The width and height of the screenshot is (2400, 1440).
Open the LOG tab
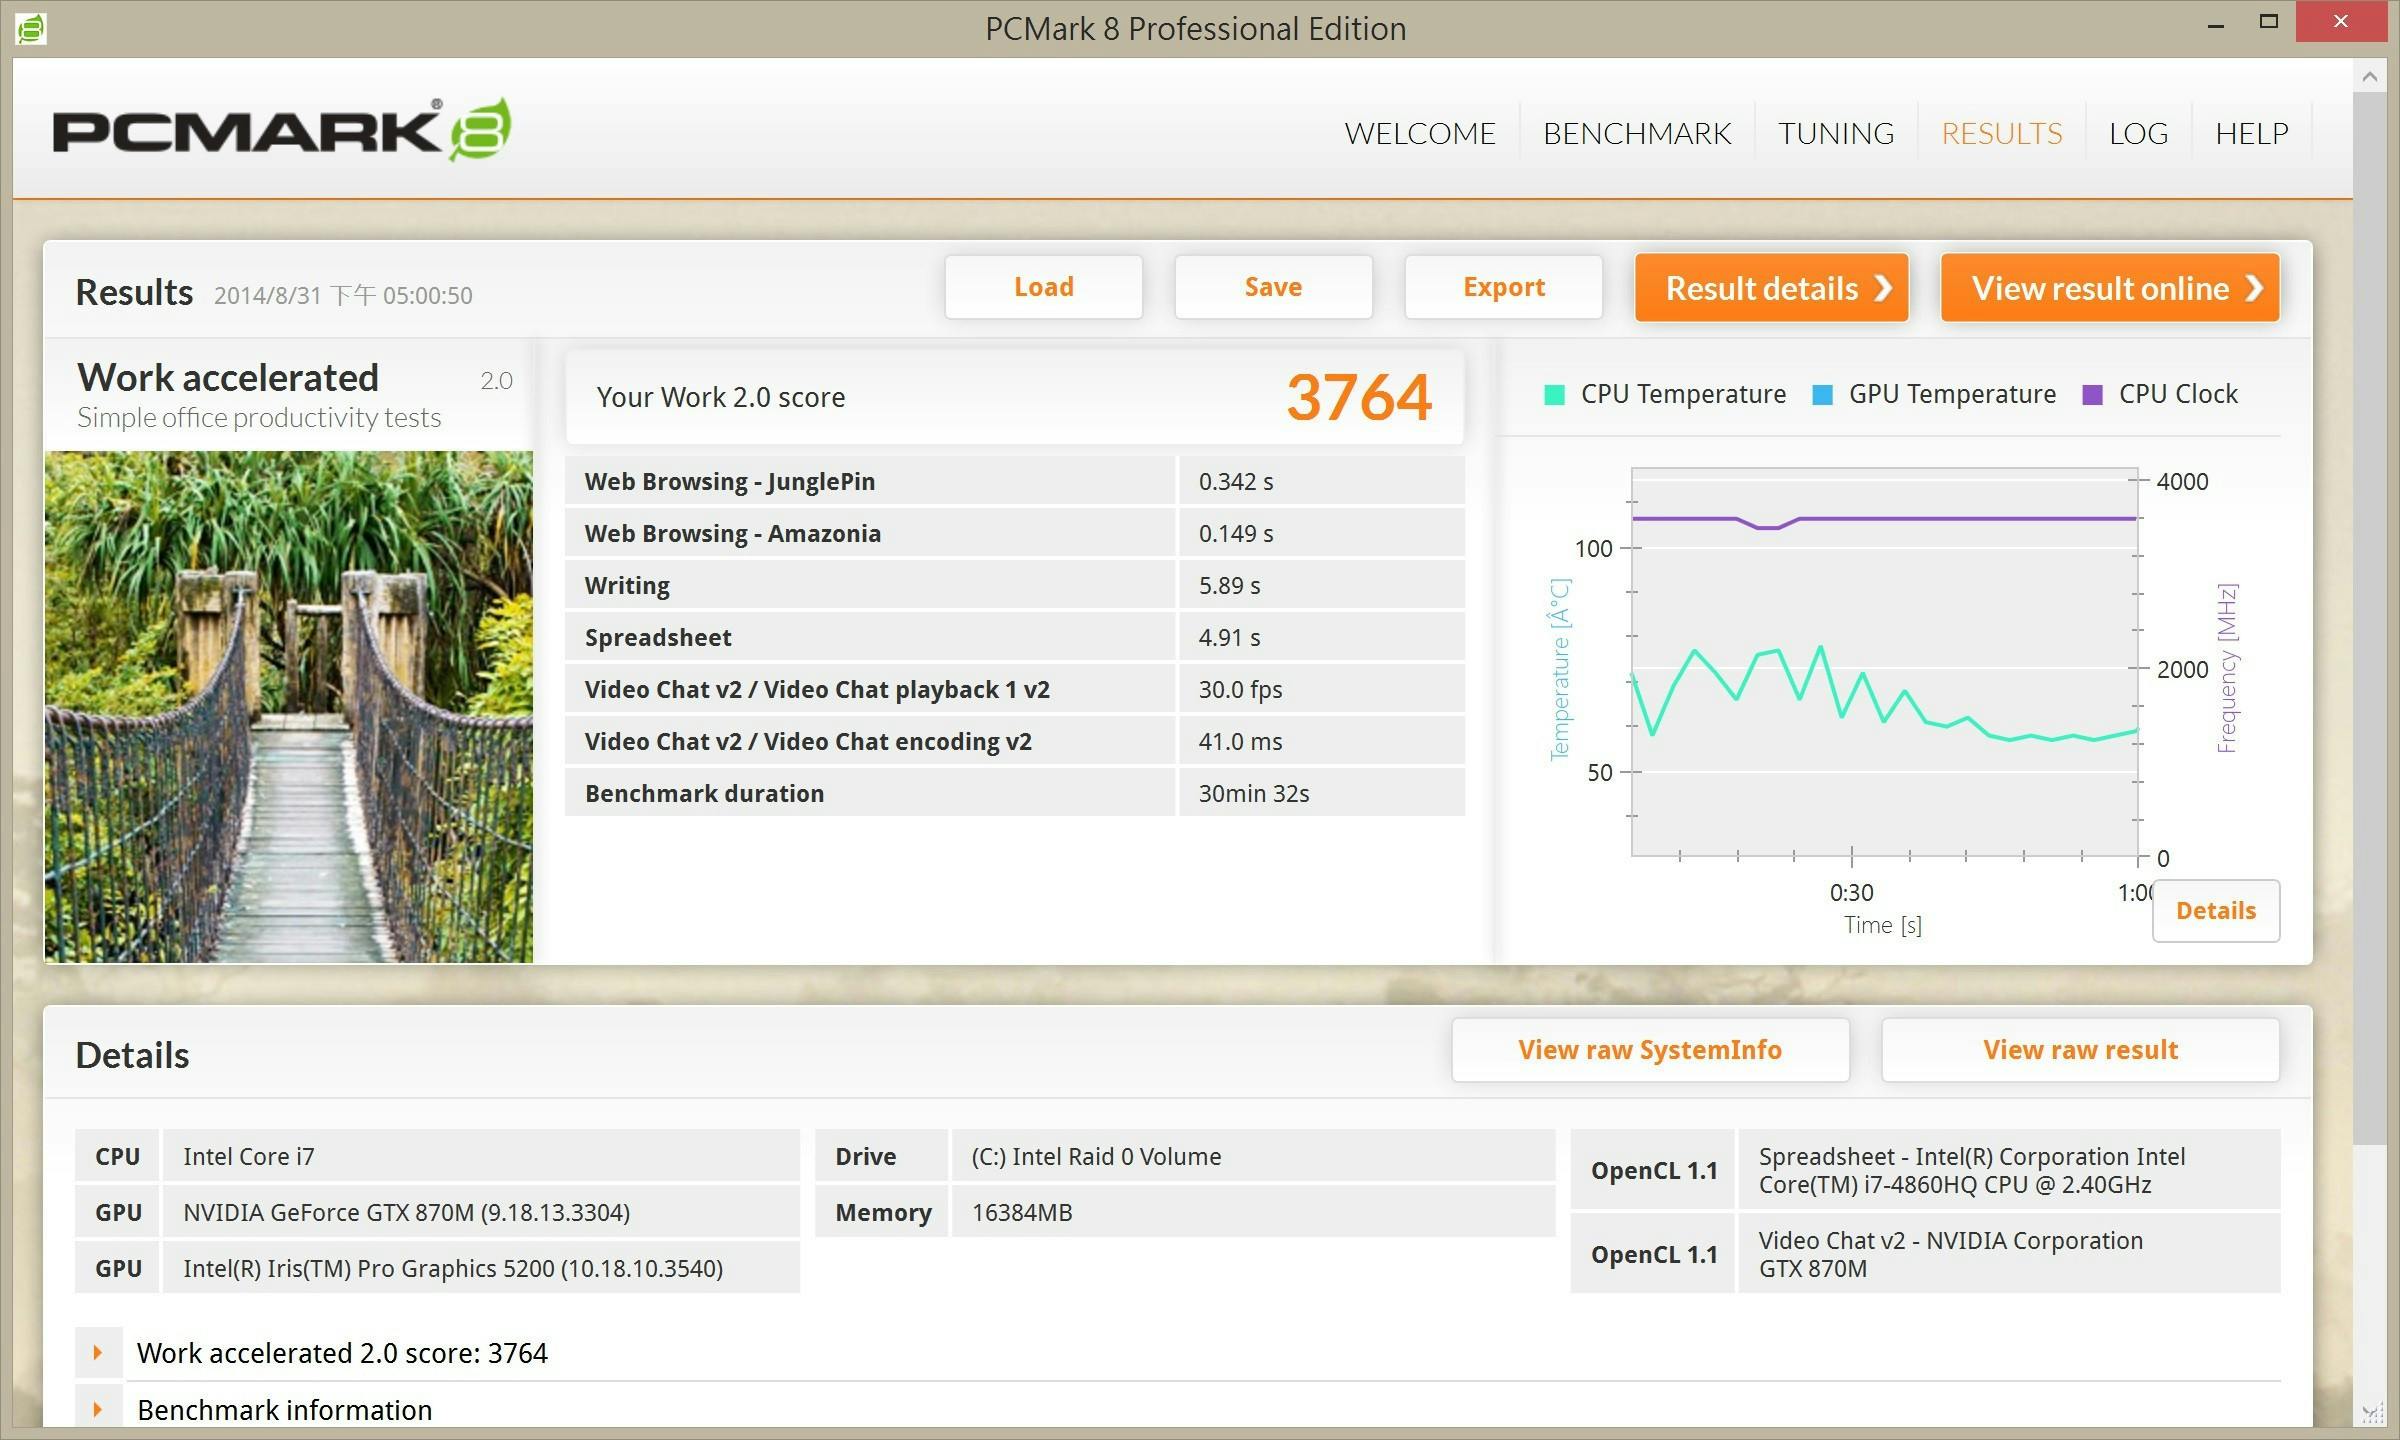pos(2138,133)
